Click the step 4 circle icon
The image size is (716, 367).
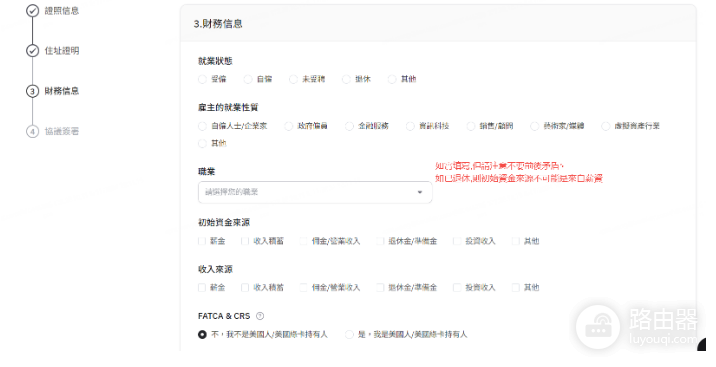(x=32, y=131)
